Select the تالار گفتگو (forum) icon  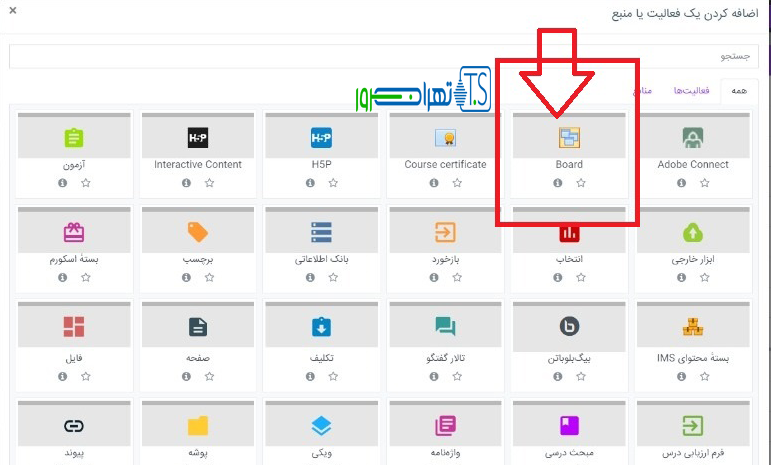click(445, 327)
